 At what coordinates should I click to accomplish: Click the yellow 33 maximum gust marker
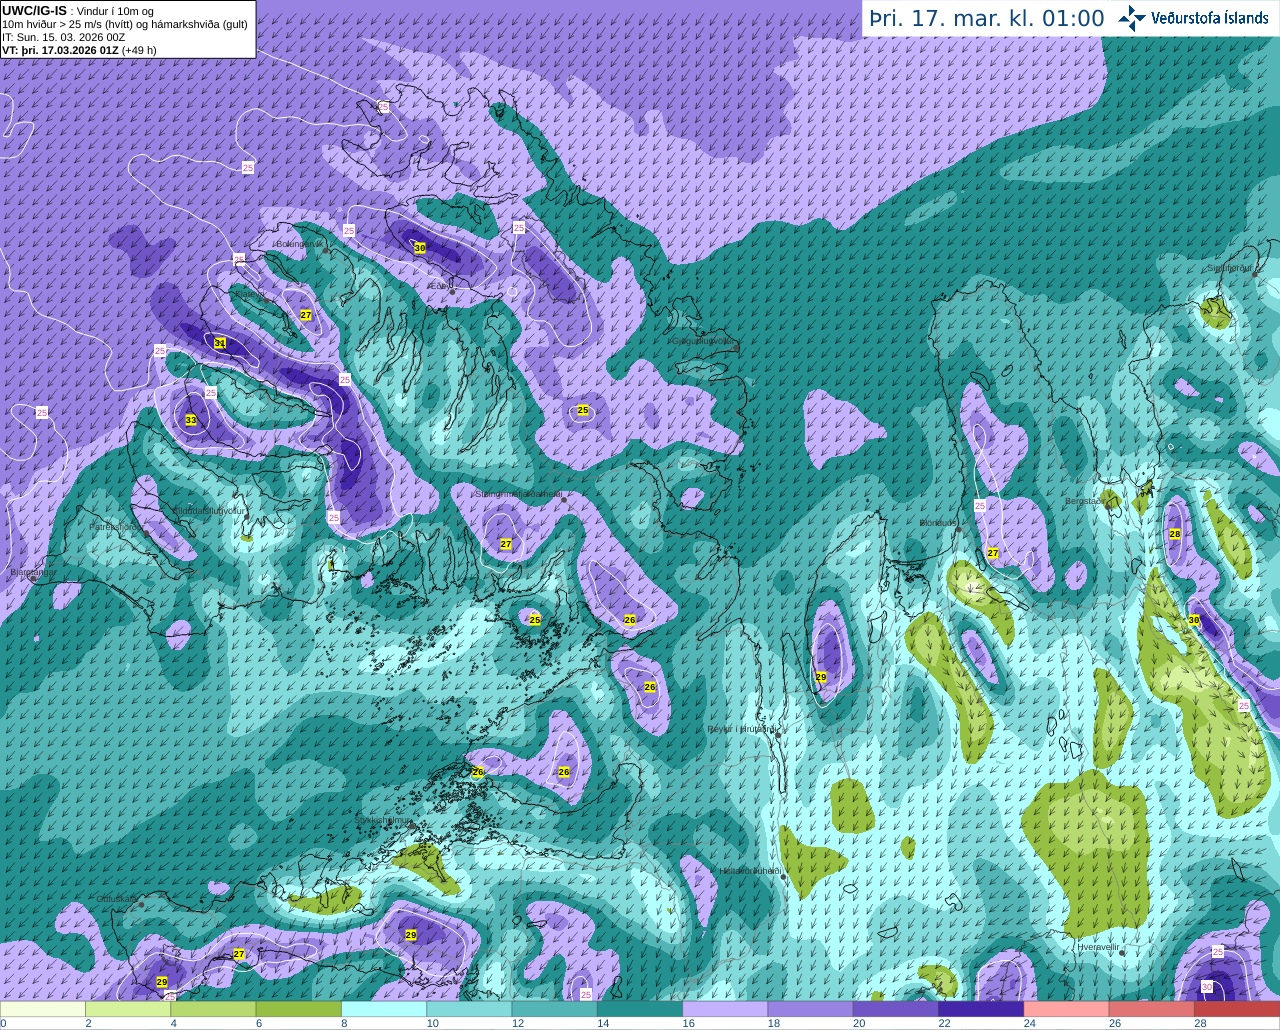coord(191,420)
